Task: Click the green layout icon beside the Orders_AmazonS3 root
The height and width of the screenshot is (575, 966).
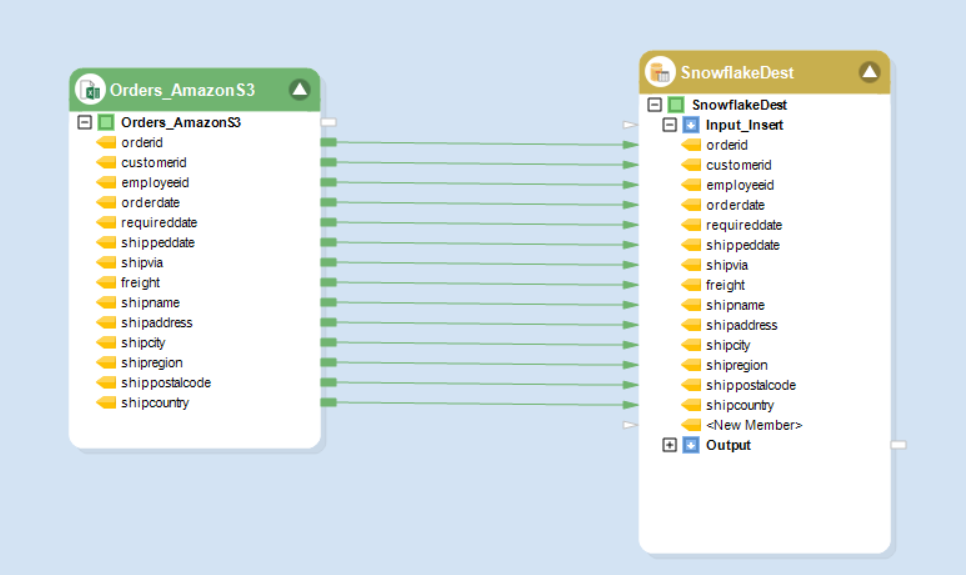Action: 106,123
